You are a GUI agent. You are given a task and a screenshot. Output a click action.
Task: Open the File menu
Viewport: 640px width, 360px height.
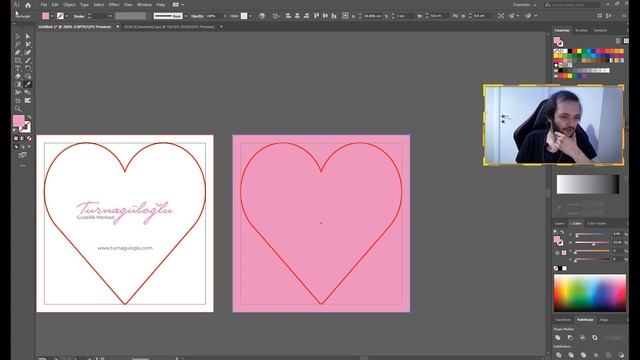[x=44, y=5]
